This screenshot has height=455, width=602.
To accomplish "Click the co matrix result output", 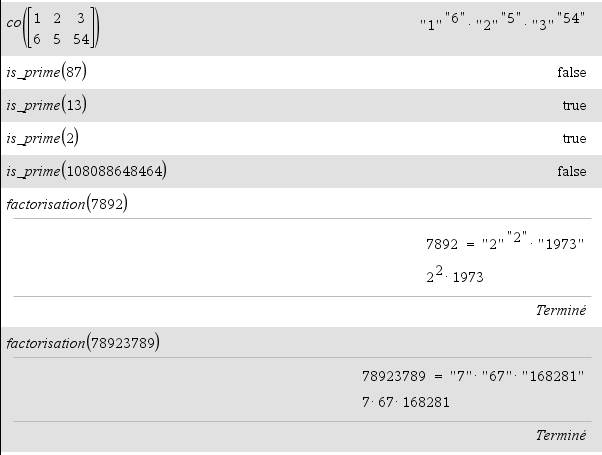I will (503, 22).
